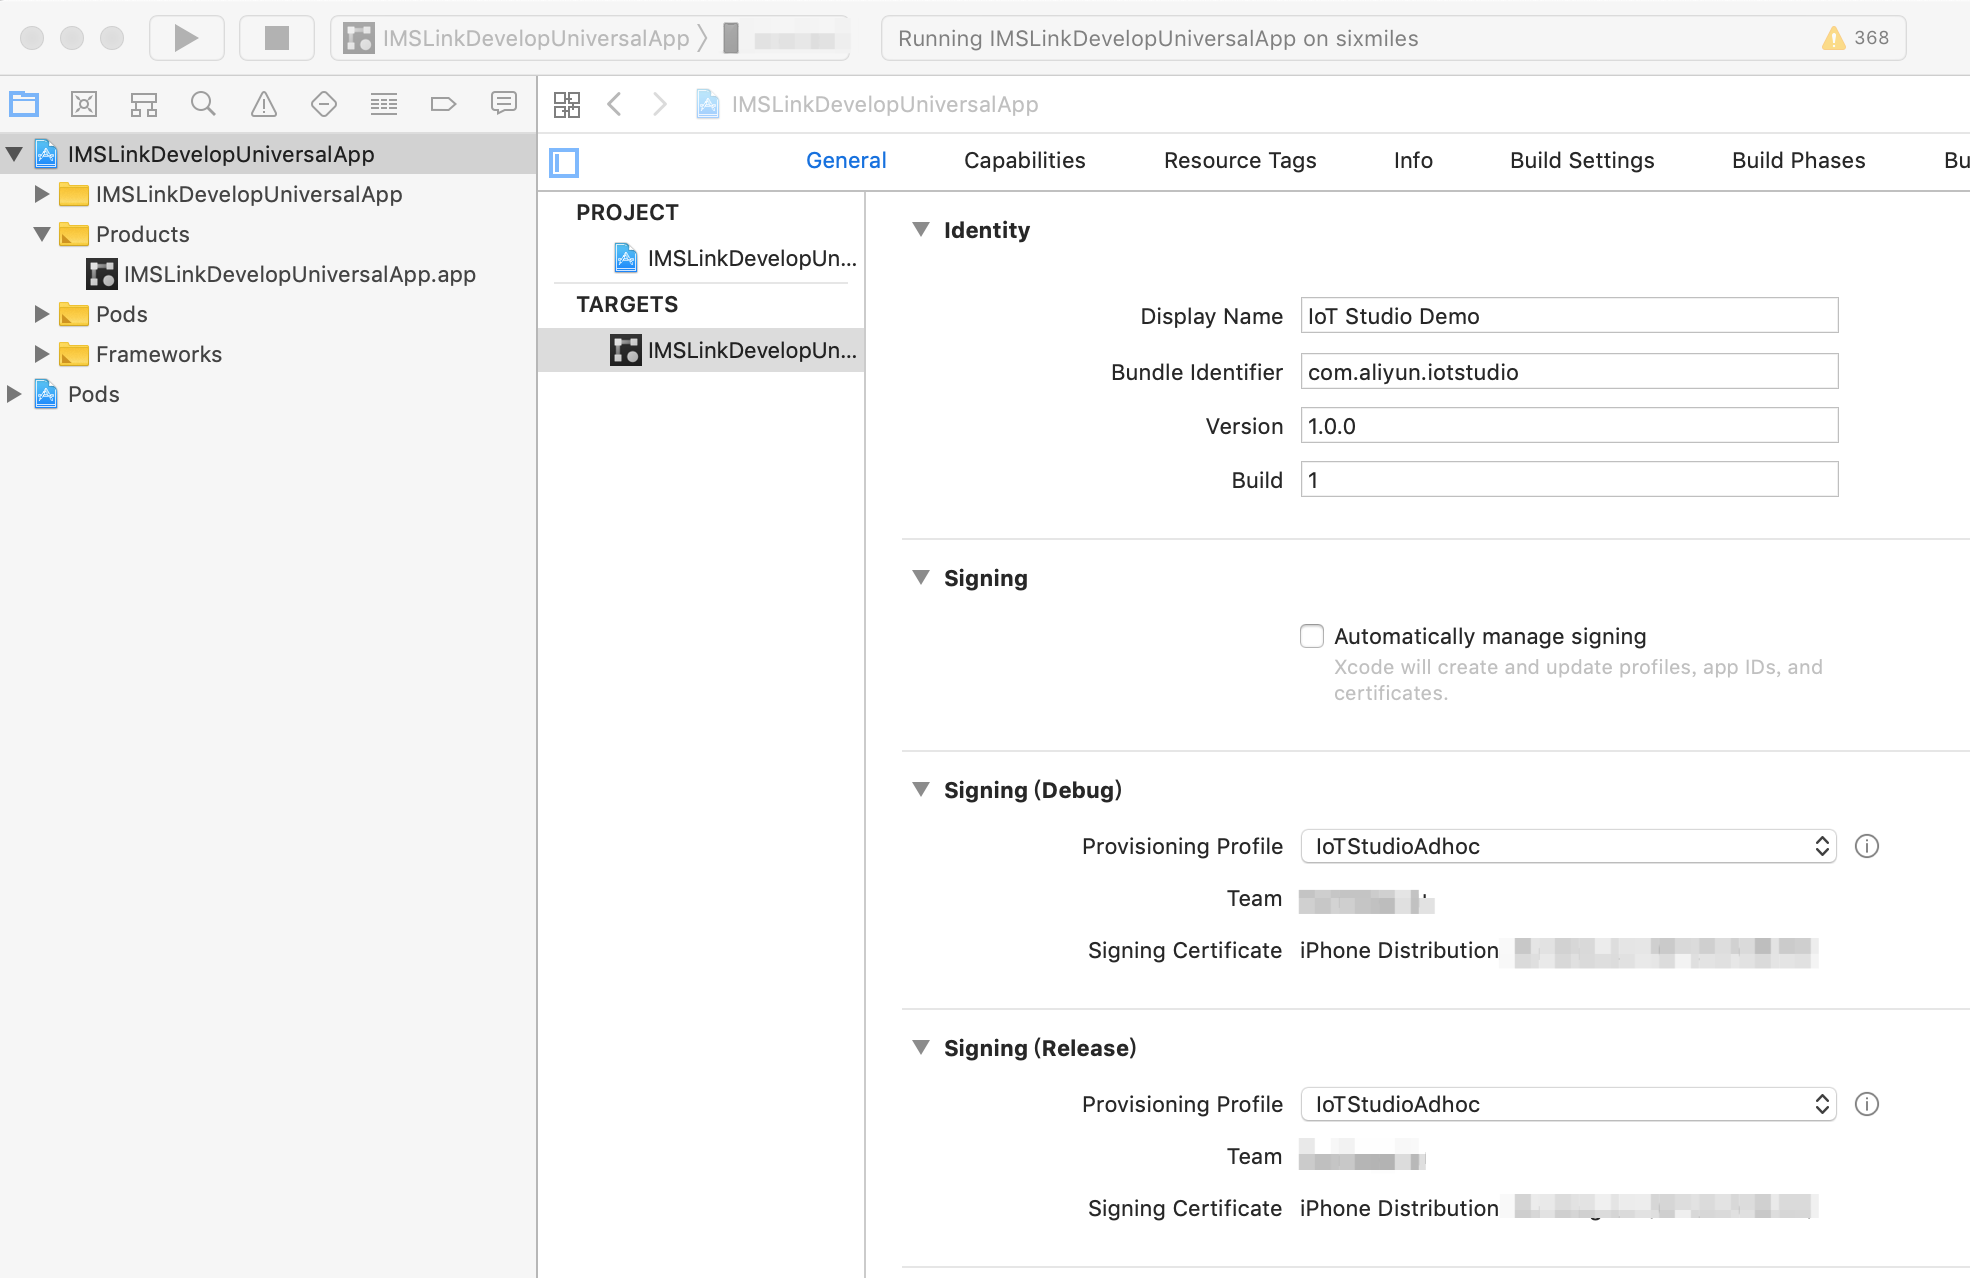Click the Run (play) button
Screen dimensions: 1970x1278
pos(186,38)
